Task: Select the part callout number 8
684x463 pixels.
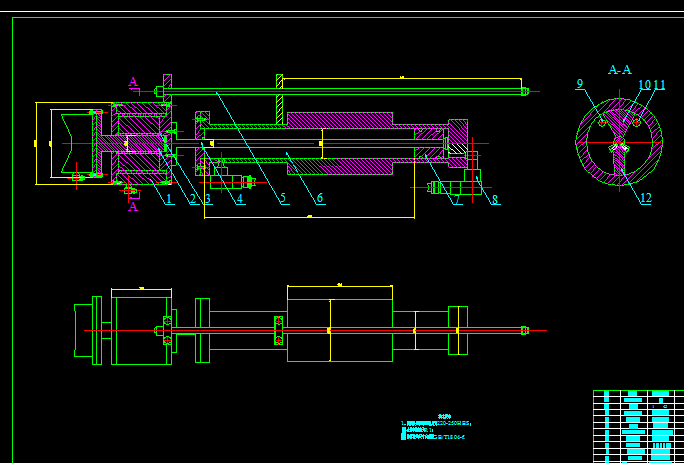Action: 495,199
